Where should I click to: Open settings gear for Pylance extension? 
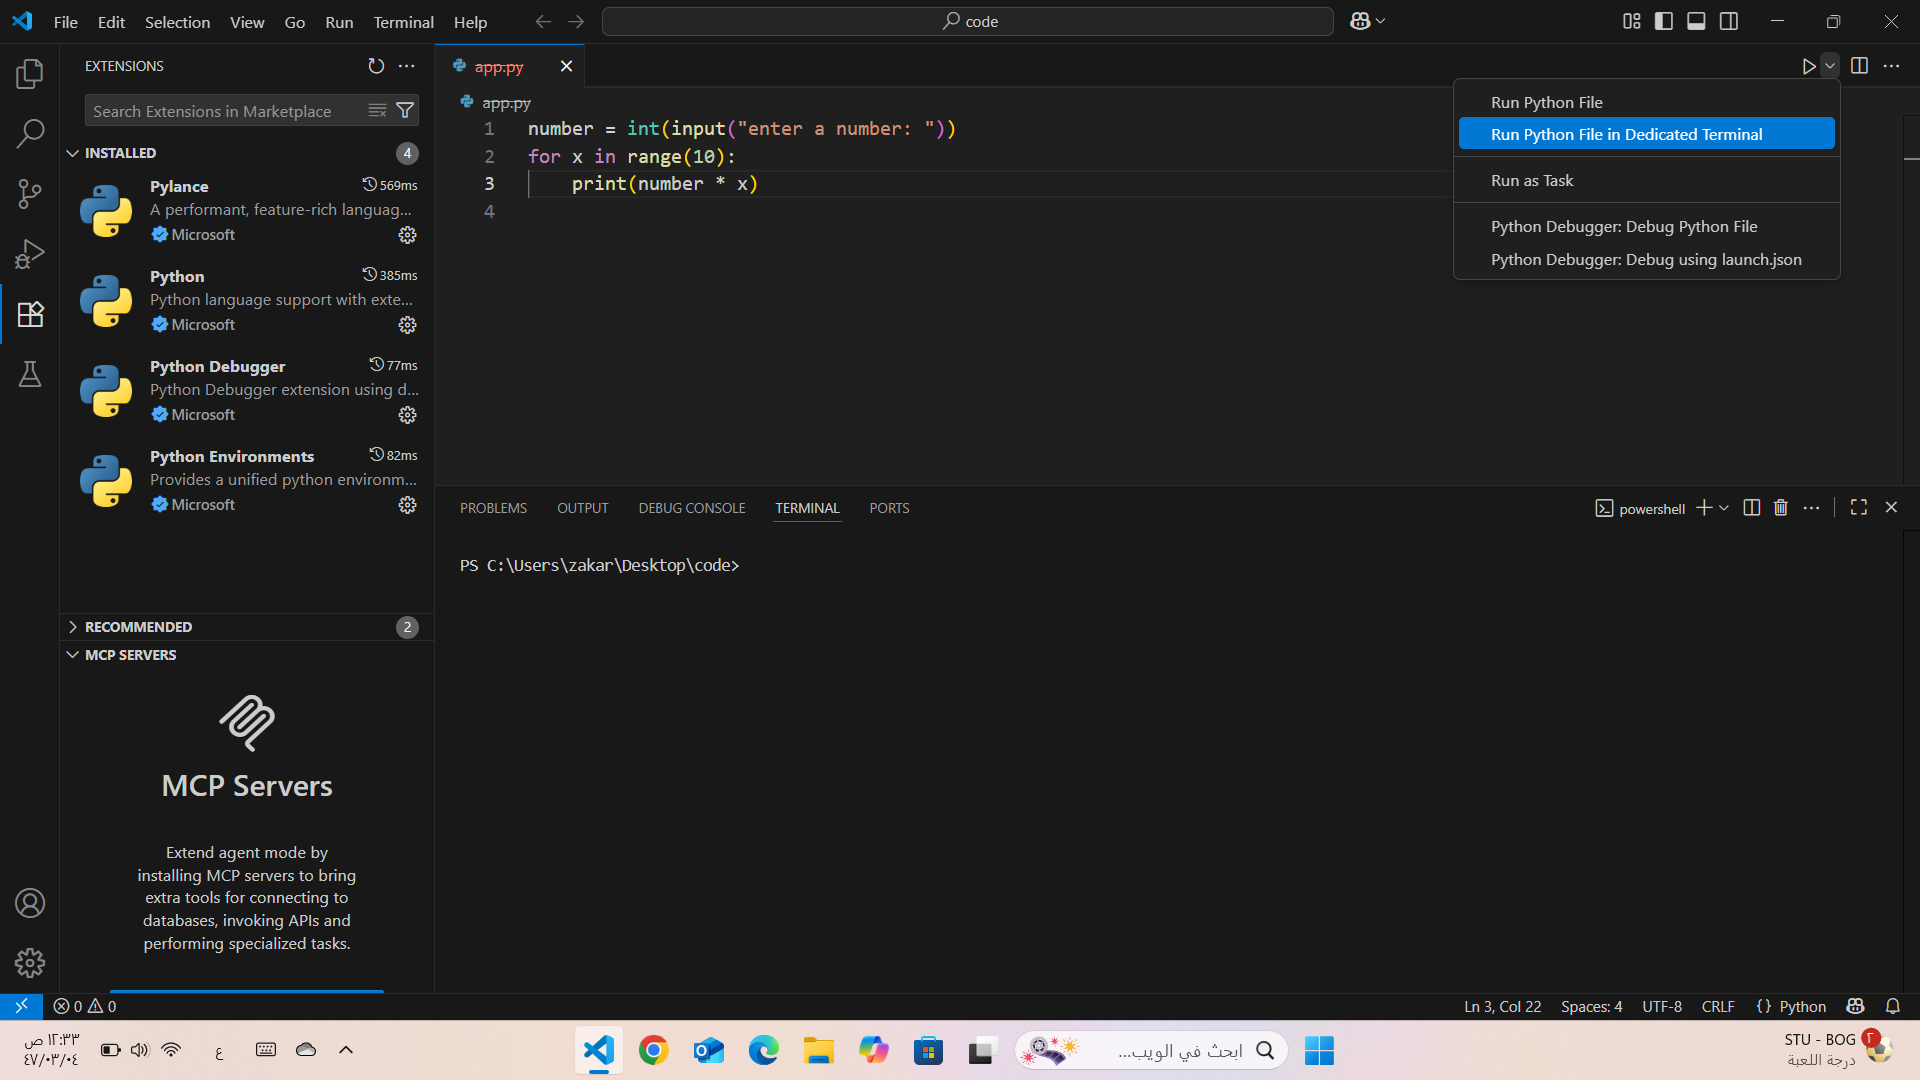[x=407, y=235]
